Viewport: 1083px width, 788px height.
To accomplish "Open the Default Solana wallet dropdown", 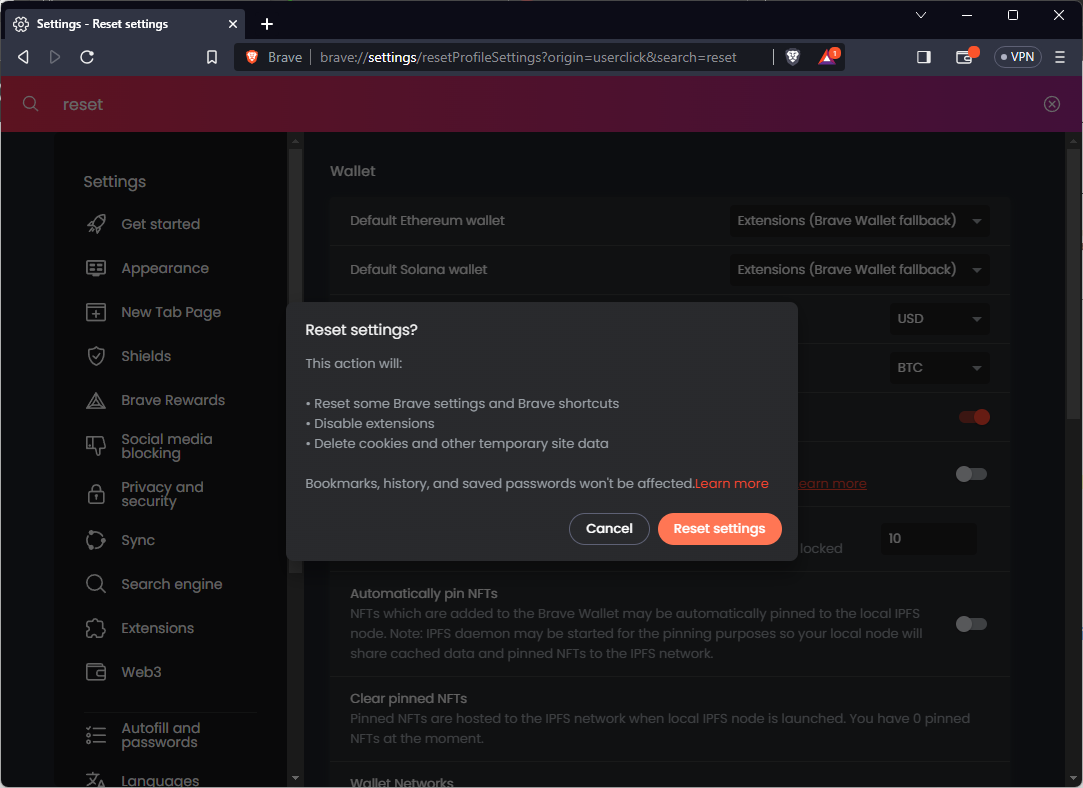I will (859, 269).
